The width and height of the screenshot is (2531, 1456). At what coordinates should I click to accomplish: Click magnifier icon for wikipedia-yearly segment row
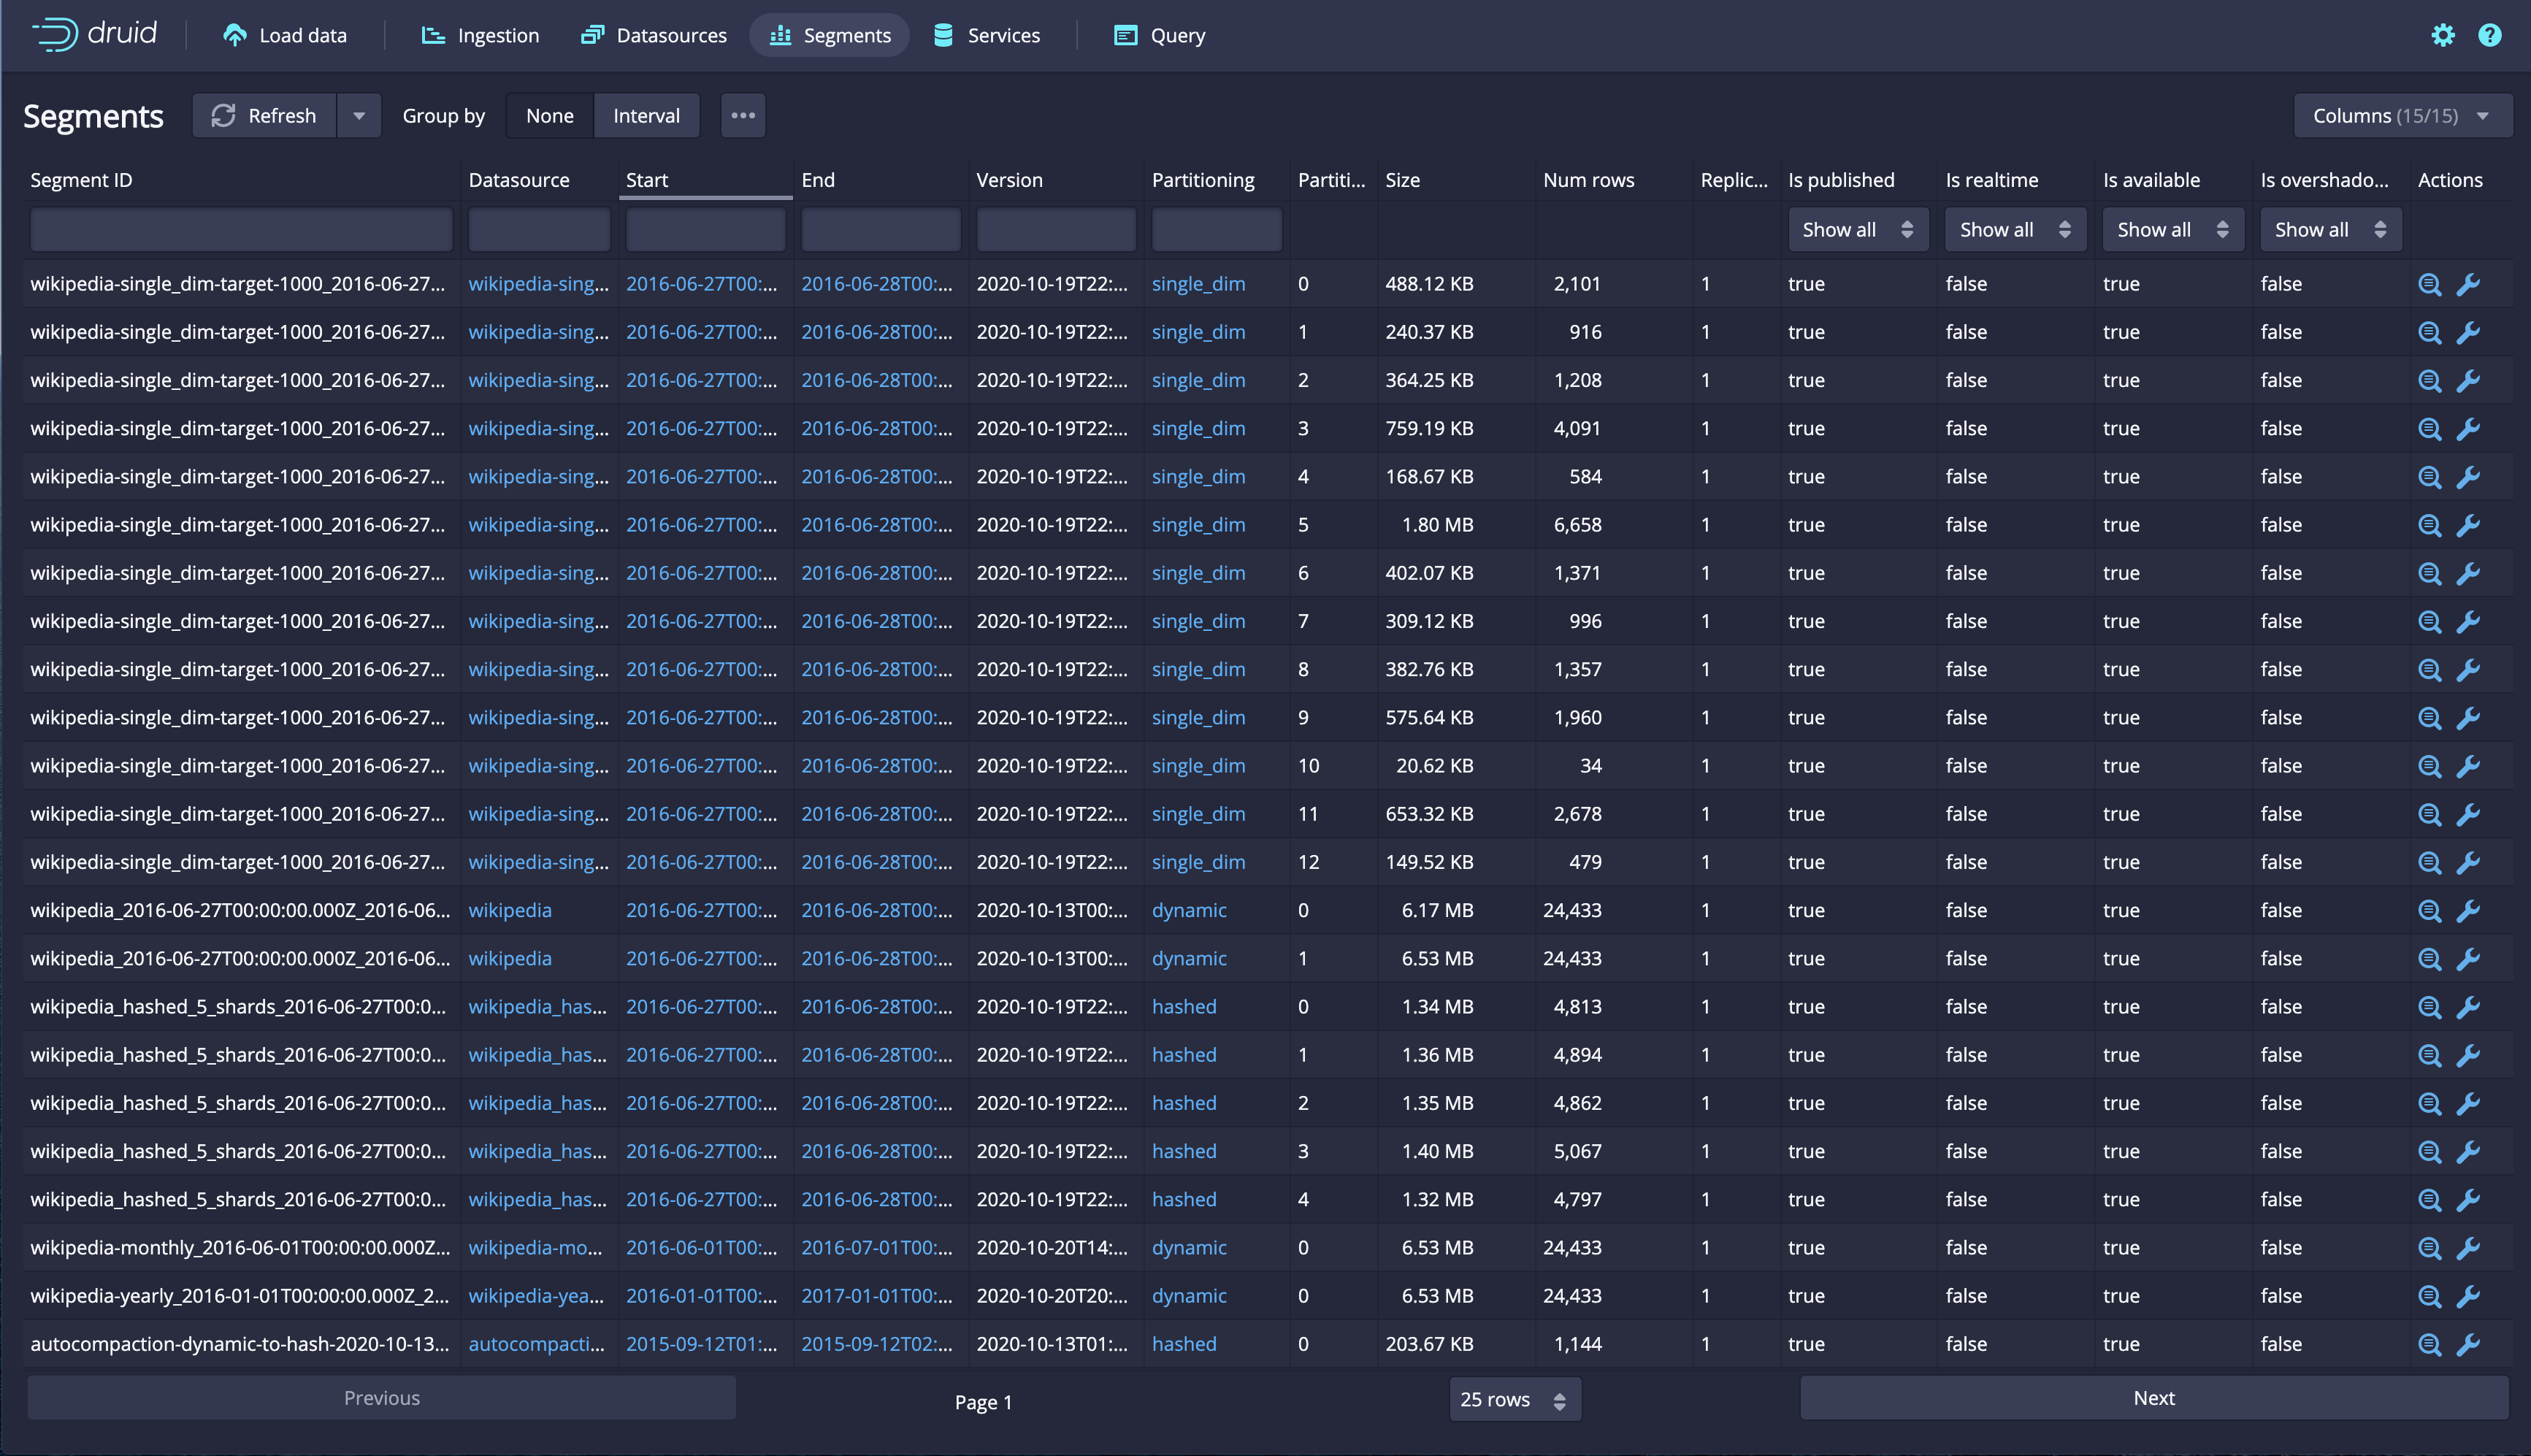tap(2429, 1297)
